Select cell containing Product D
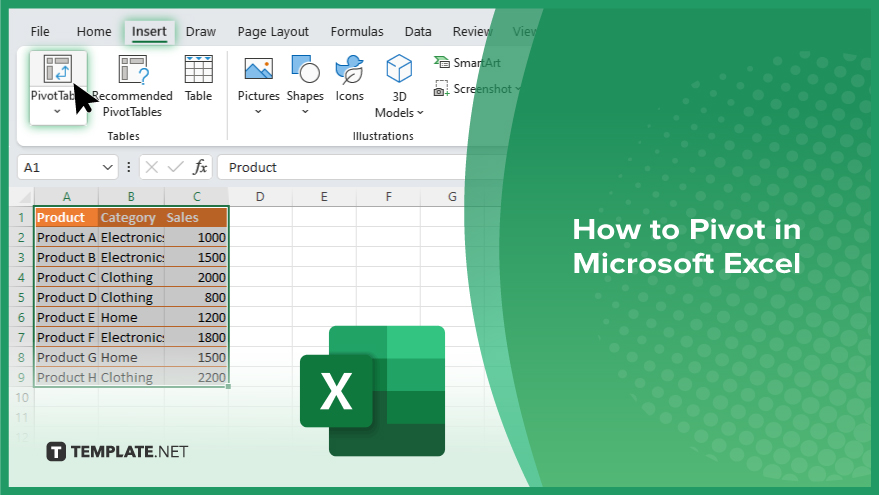Screen dimensions: 879x495 [66, 298]
